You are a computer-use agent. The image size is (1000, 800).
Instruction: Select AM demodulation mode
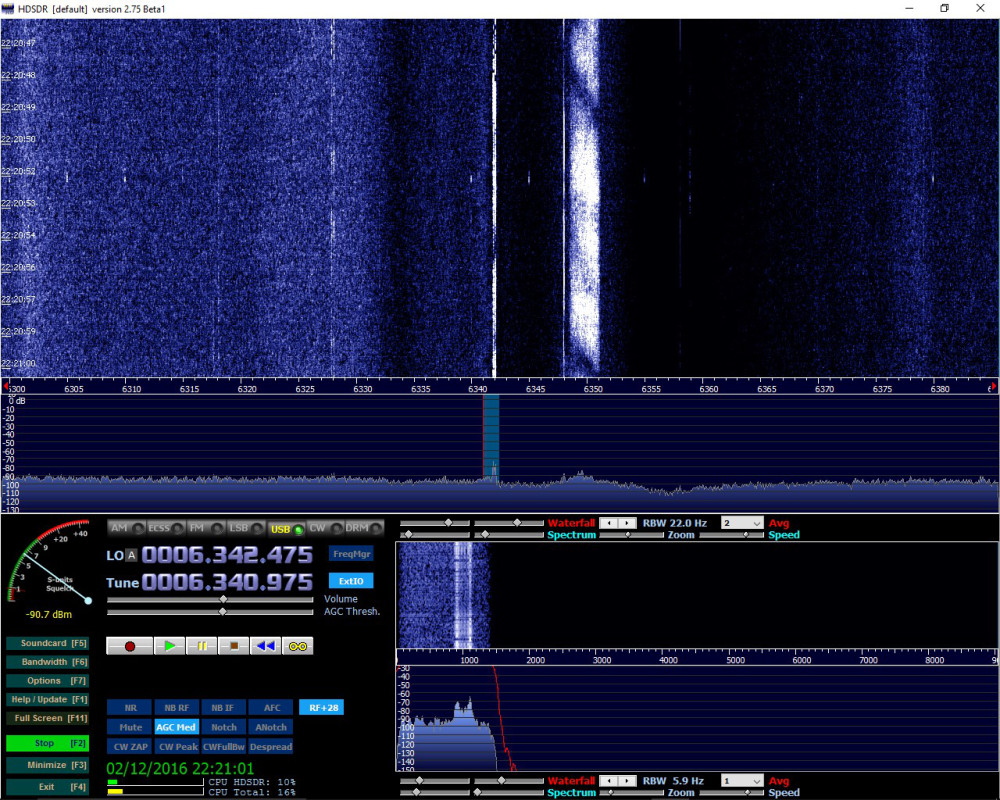coord(126,528)
